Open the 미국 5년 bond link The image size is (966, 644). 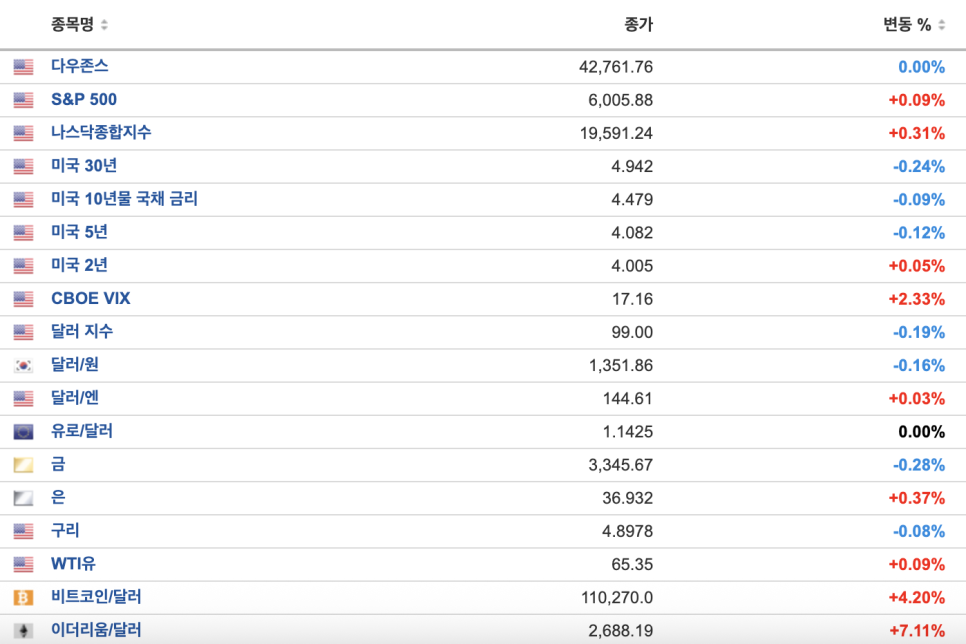coord(79,232)
